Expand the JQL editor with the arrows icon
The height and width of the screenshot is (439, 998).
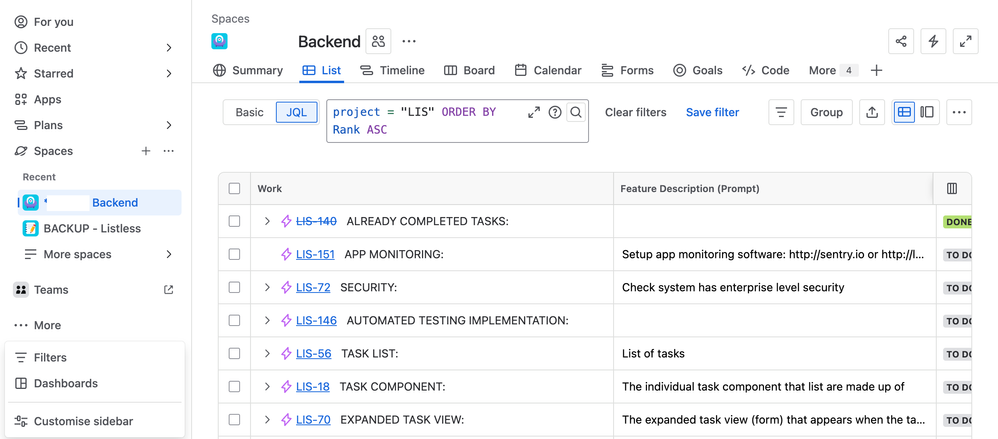(534, 113)
